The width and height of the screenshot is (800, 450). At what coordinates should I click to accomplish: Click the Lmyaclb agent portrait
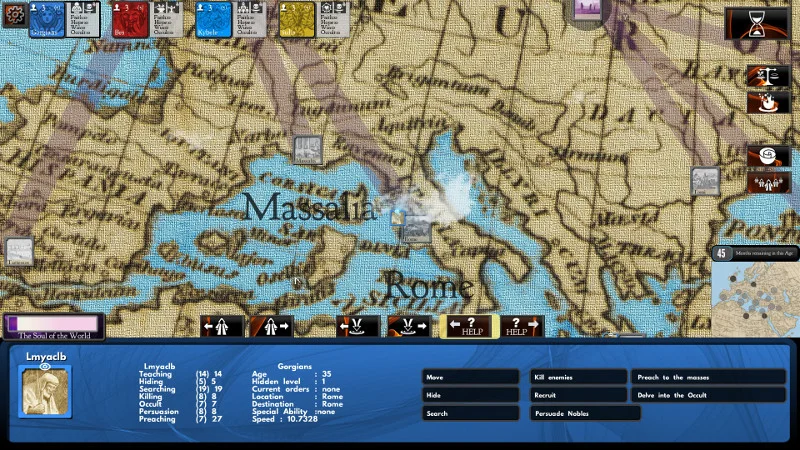tap(45, 392)
